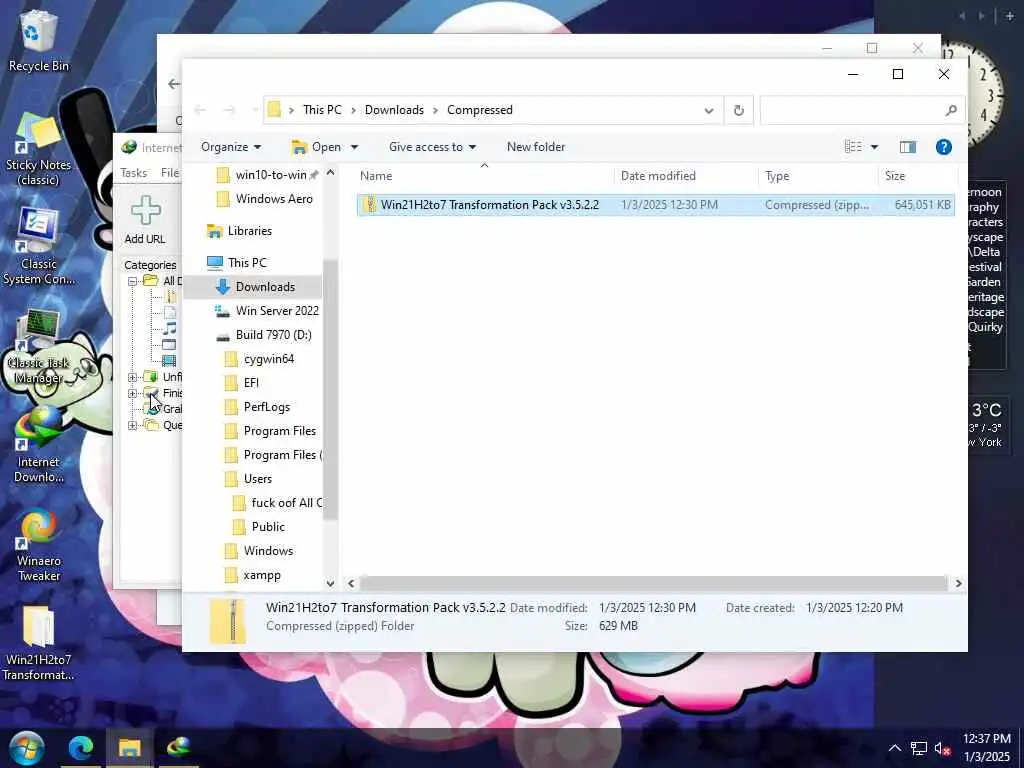The width and height of the screenshot is (1024, 768).
Task: Select the EFI folder in navigation pane
Action: (242, 383)
